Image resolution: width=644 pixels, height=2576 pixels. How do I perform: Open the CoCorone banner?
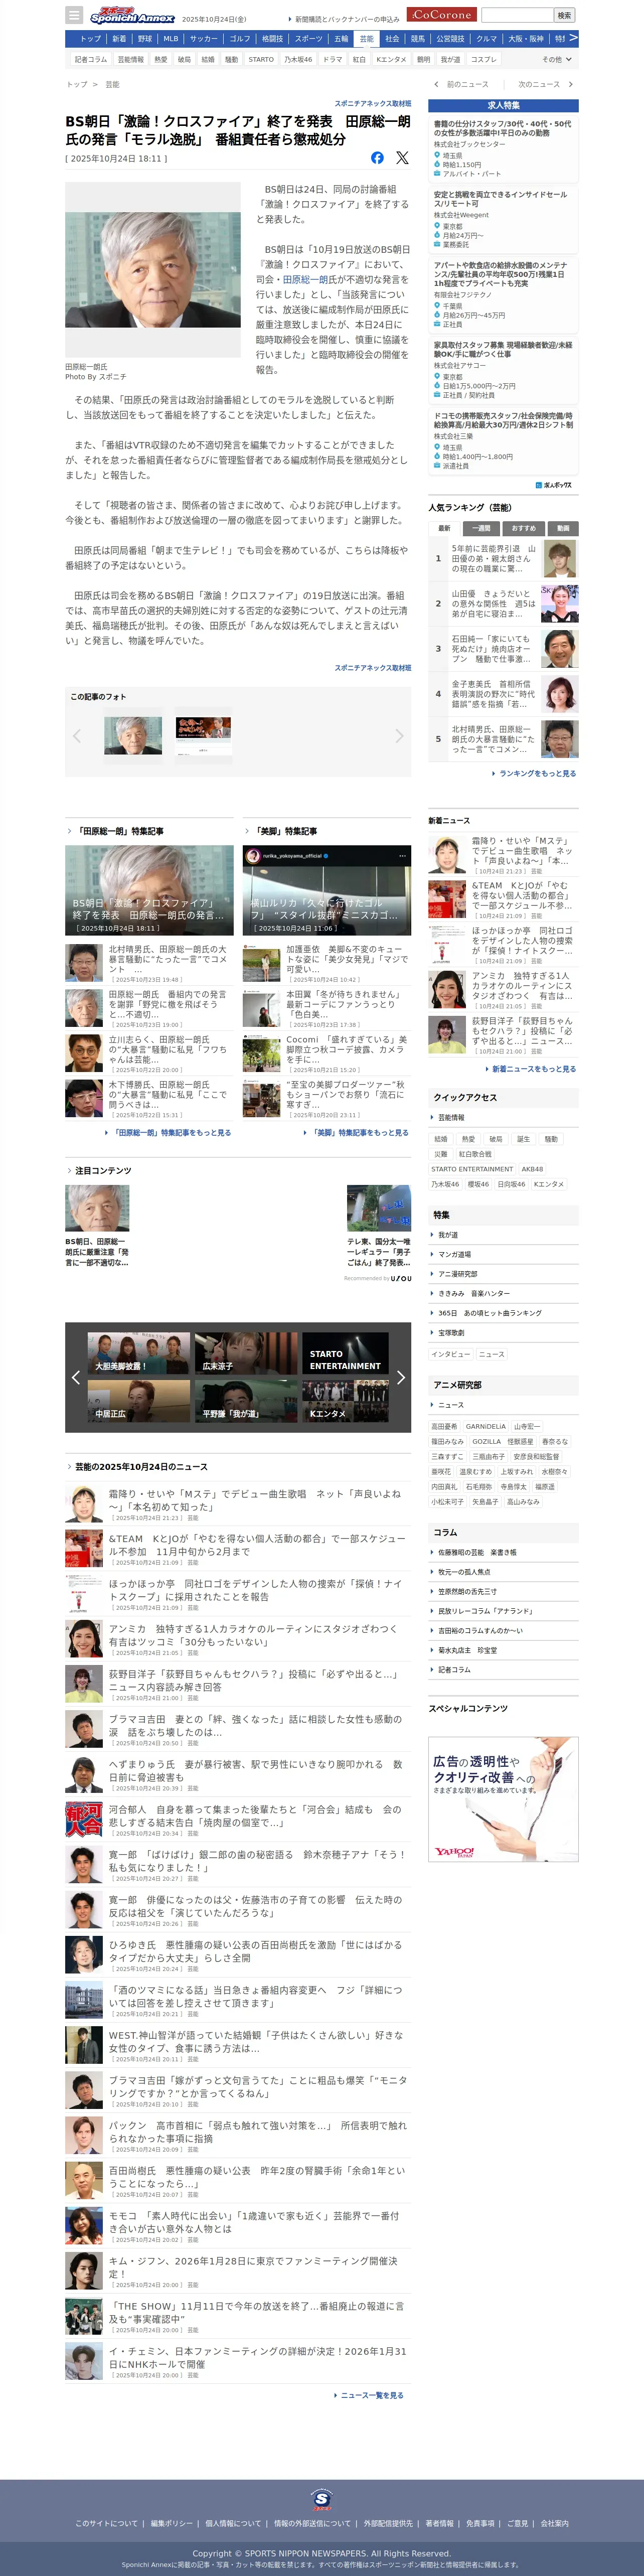[441, 15]
